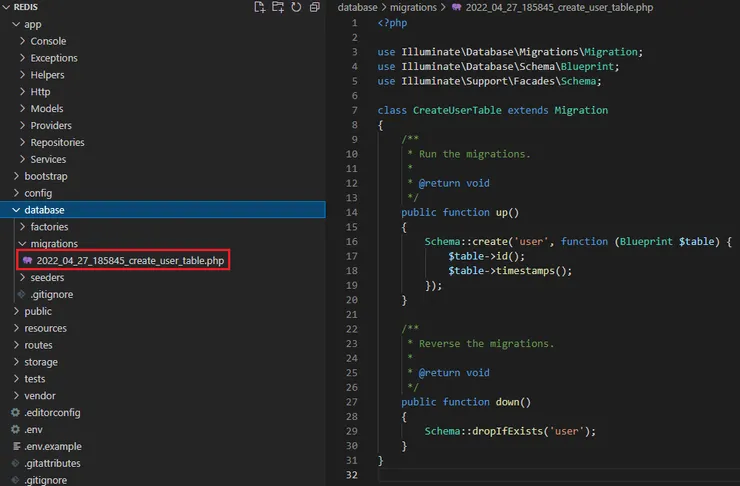Select the highlighted database folder
This screenshot has width=740, height=486.
(44, 210)
